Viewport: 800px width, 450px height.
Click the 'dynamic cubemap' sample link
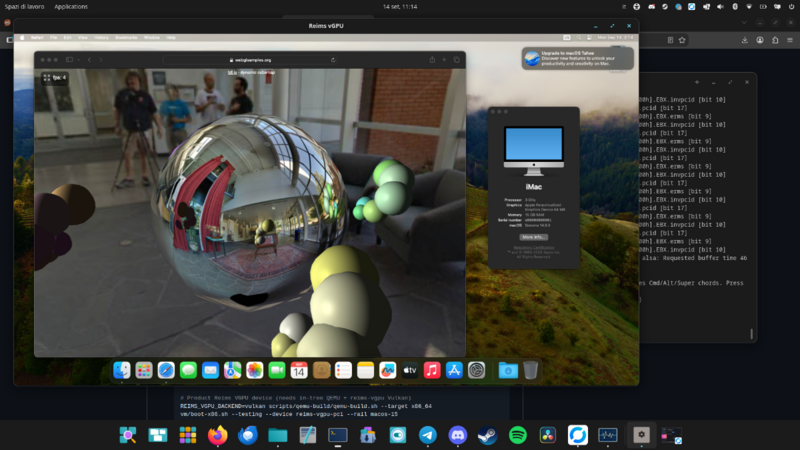258,72
